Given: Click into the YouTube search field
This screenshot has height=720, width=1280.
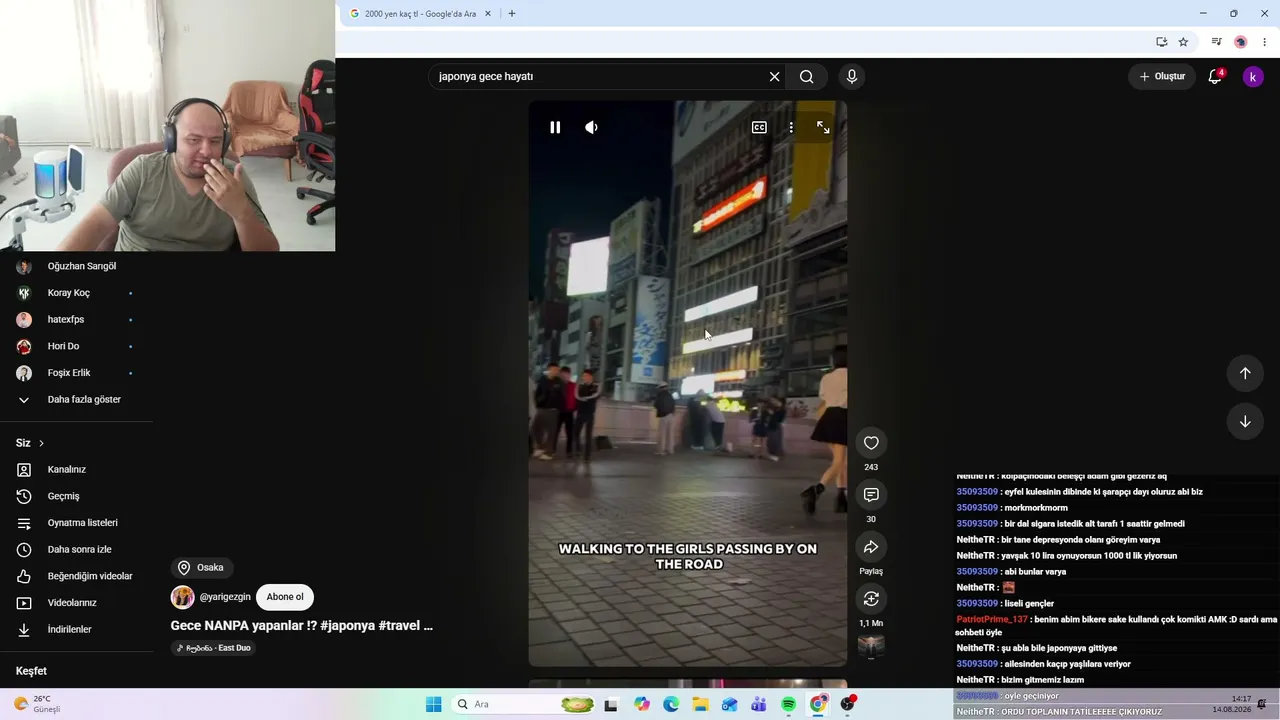Looking at the screenshot, I should pos(598,76).
